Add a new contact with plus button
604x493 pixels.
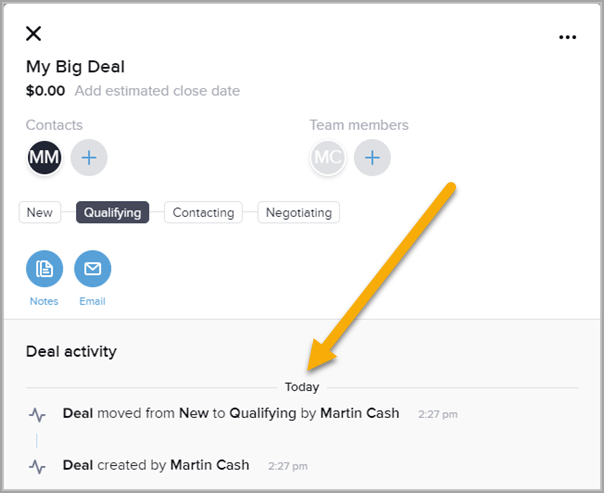(88, 157)
